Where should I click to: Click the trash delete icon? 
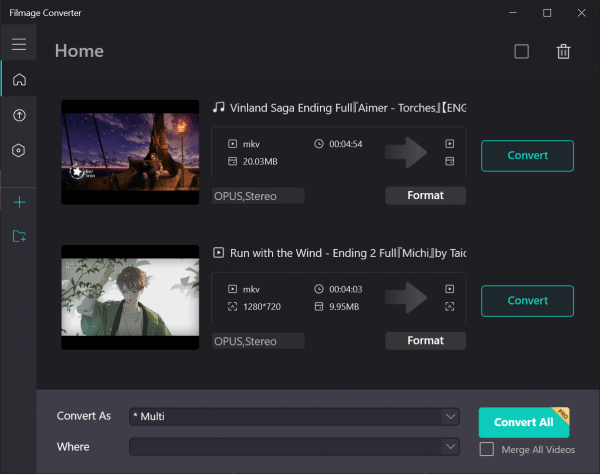click(563, 51)
